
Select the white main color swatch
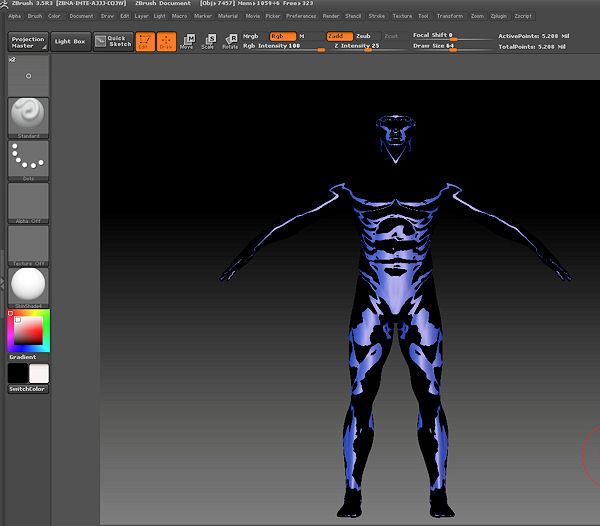(39, 373)
